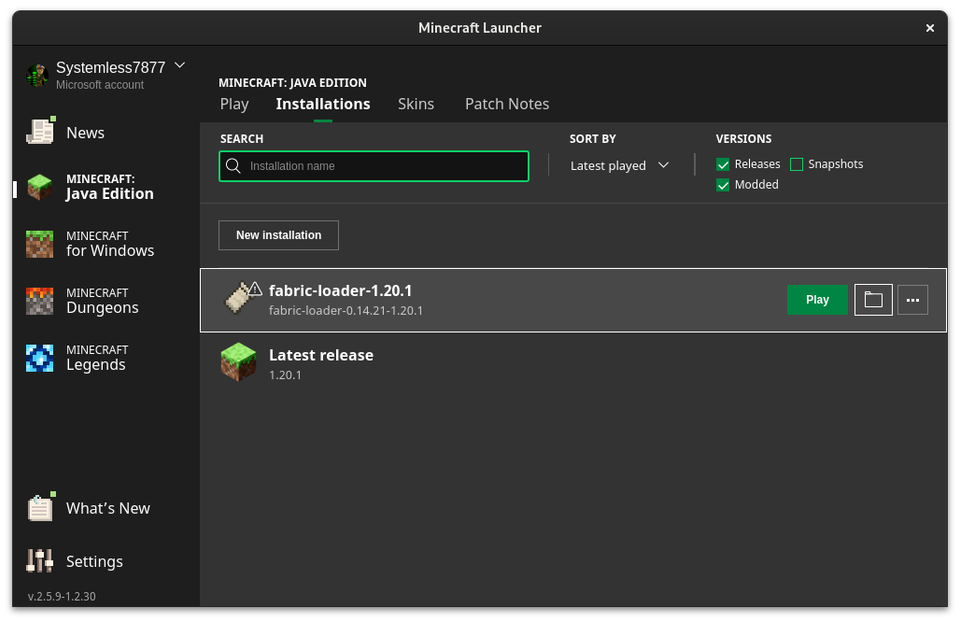Viewport: 960px width, 622px height.
Task: Disable the Releases version filter
Action: tap(722, 163)
